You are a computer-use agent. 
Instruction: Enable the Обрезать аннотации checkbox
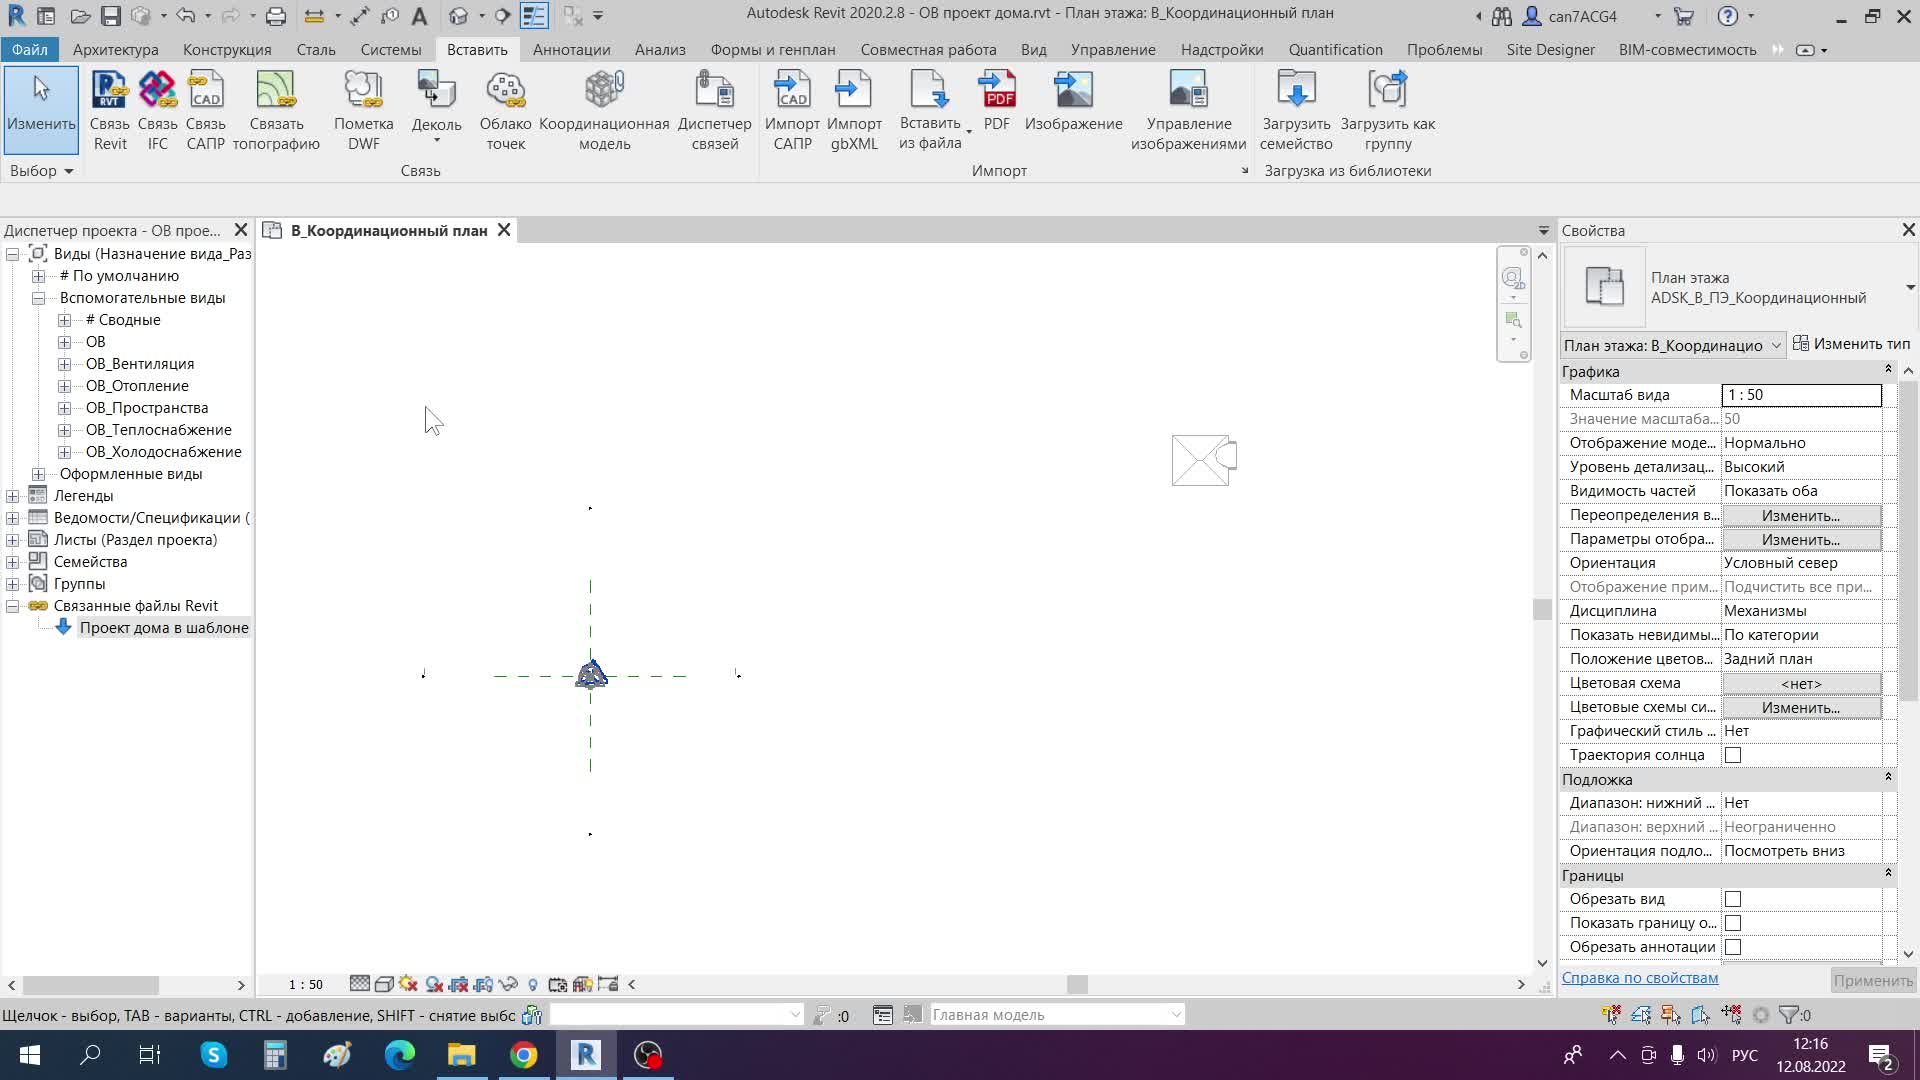(1733, 947)
